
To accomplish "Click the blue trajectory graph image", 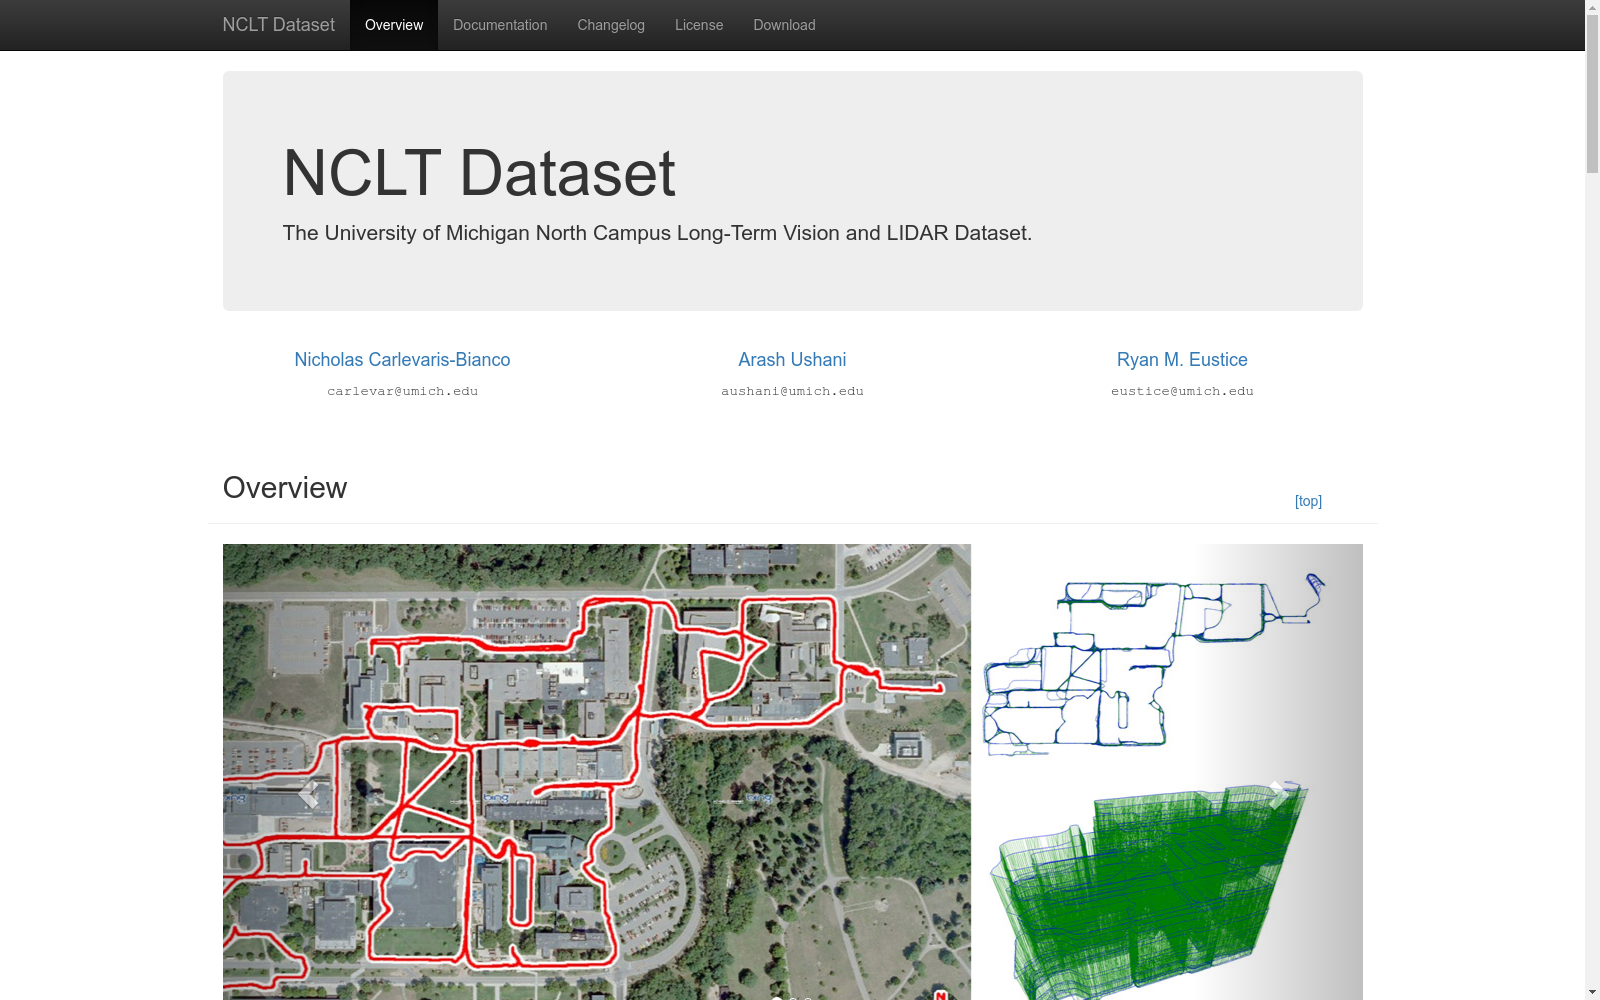I will click(1155, 662).
